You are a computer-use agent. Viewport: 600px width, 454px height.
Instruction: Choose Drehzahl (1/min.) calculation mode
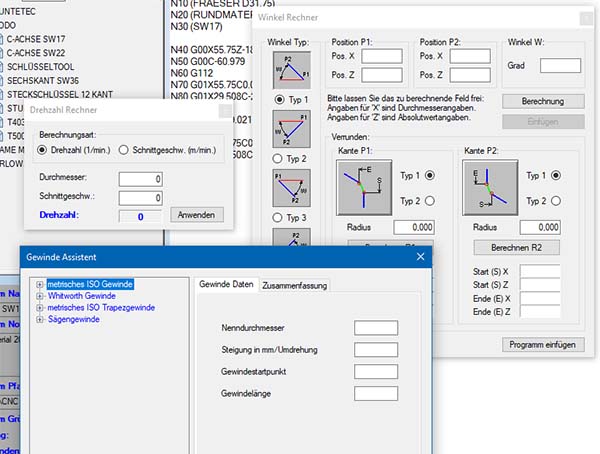click(x=42, y=150)
